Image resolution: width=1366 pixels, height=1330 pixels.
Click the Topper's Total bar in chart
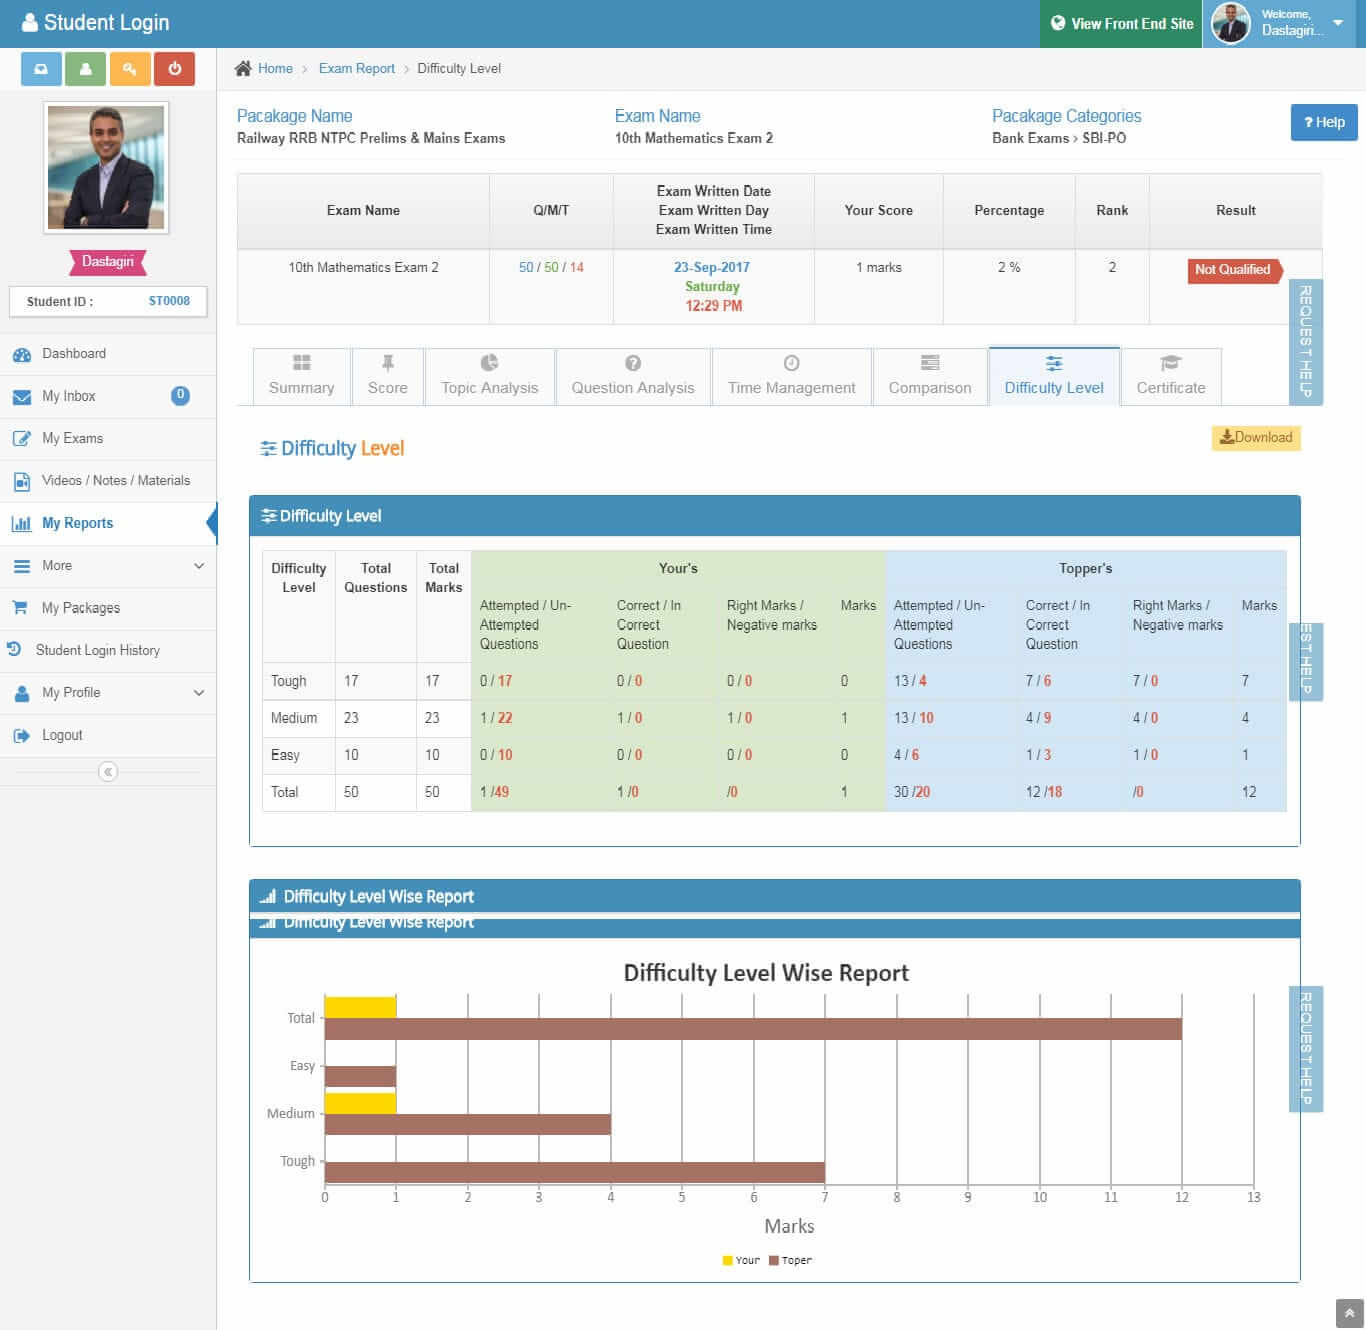(752, 1029)
